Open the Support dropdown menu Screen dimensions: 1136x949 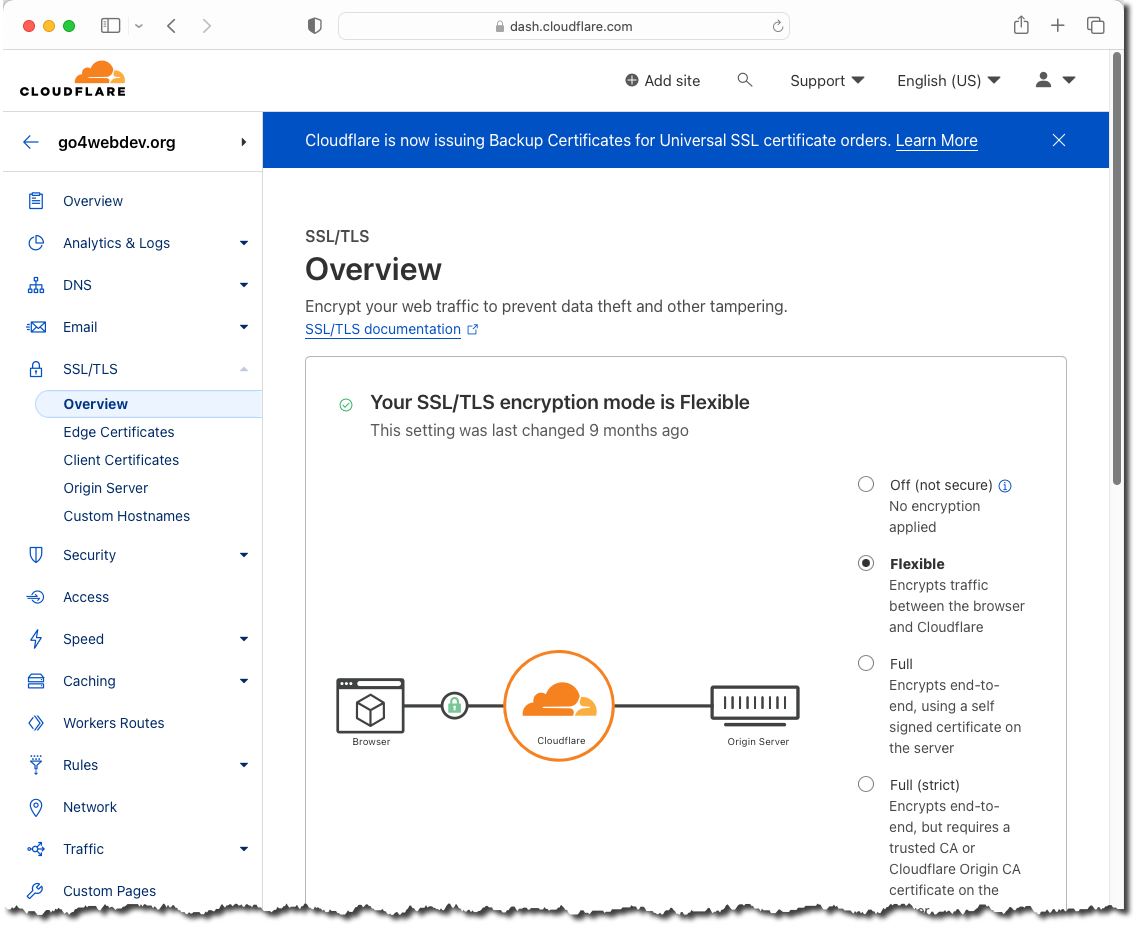(x=827, y=80)
